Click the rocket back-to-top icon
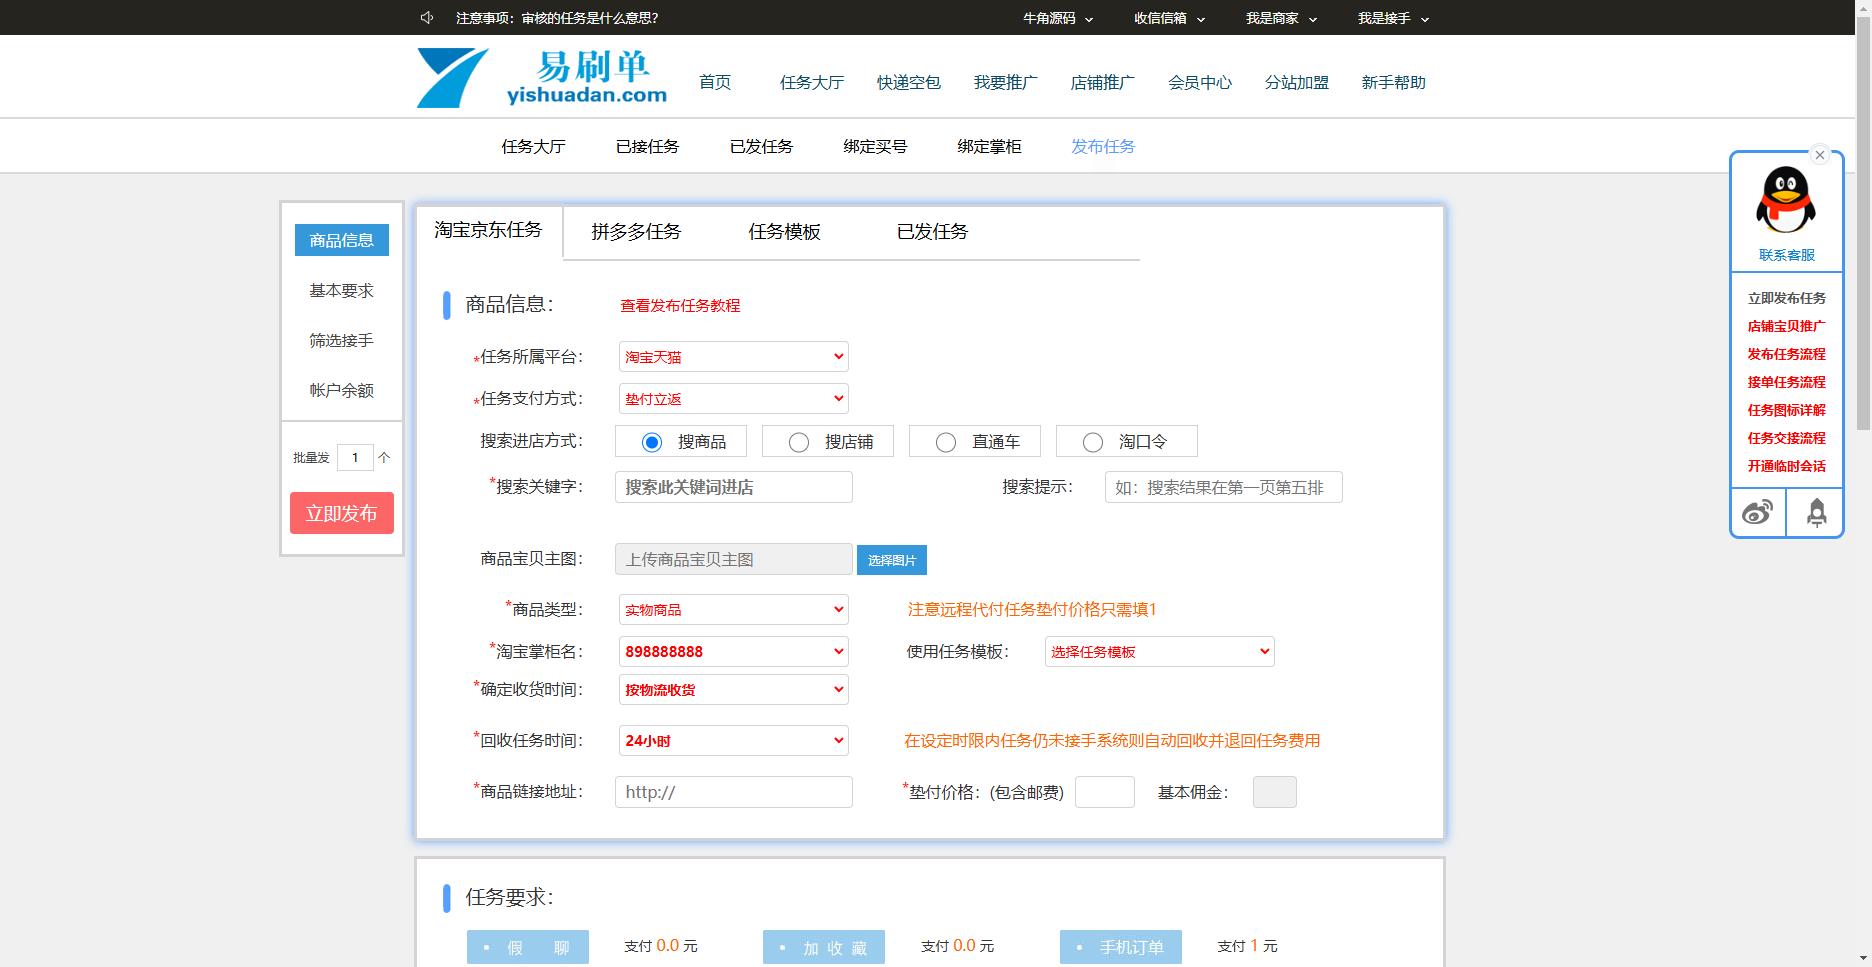 coord(1816,513)
